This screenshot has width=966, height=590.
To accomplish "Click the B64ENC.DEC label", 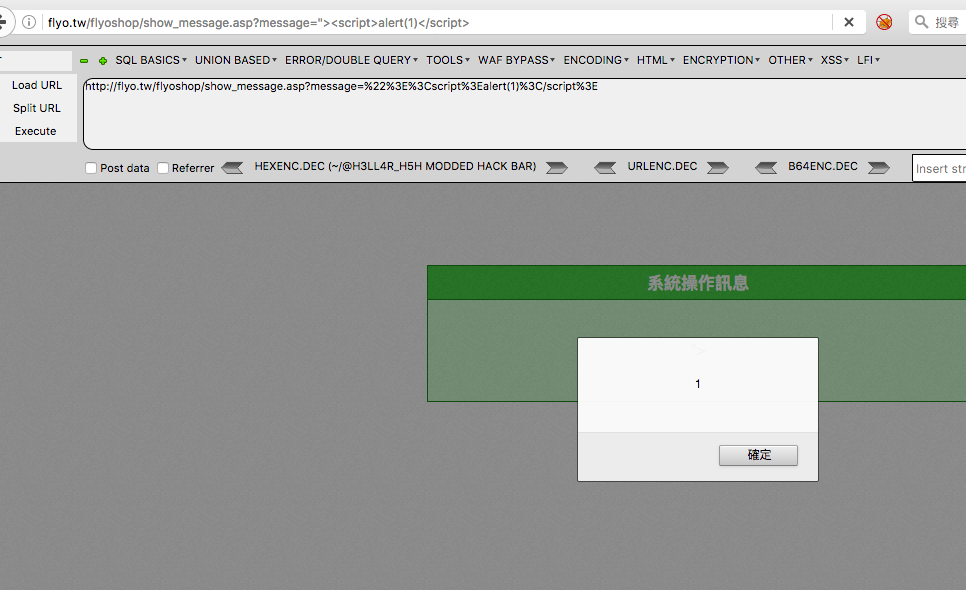I will click(822, 166).
